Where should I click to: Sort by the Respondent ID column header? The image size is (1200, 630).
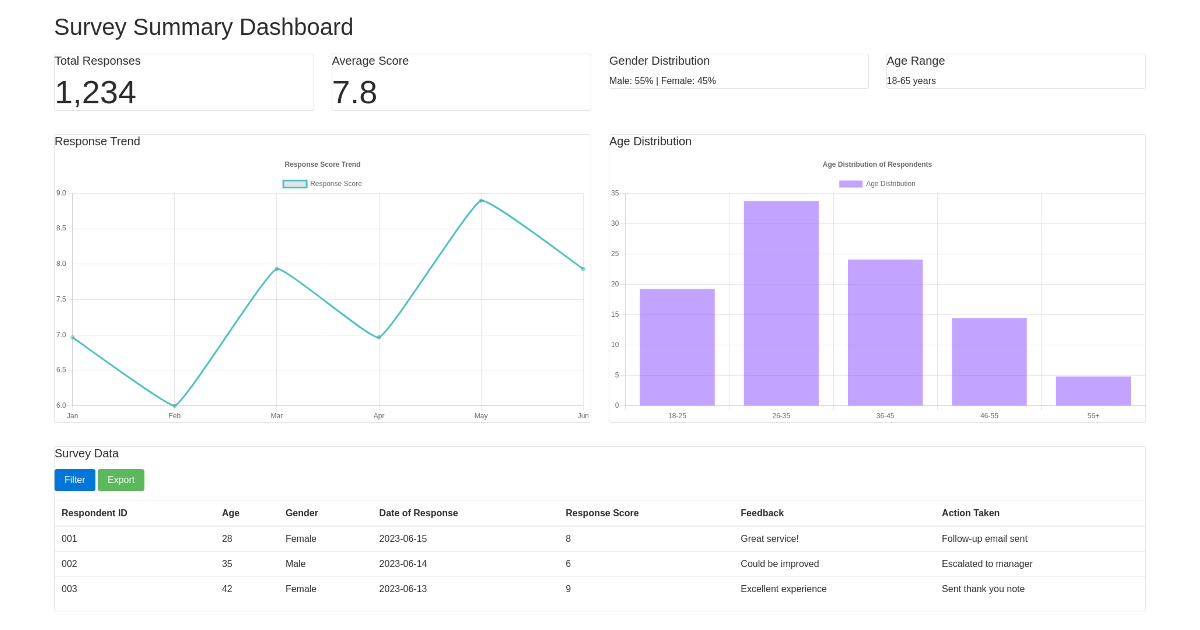93,513
